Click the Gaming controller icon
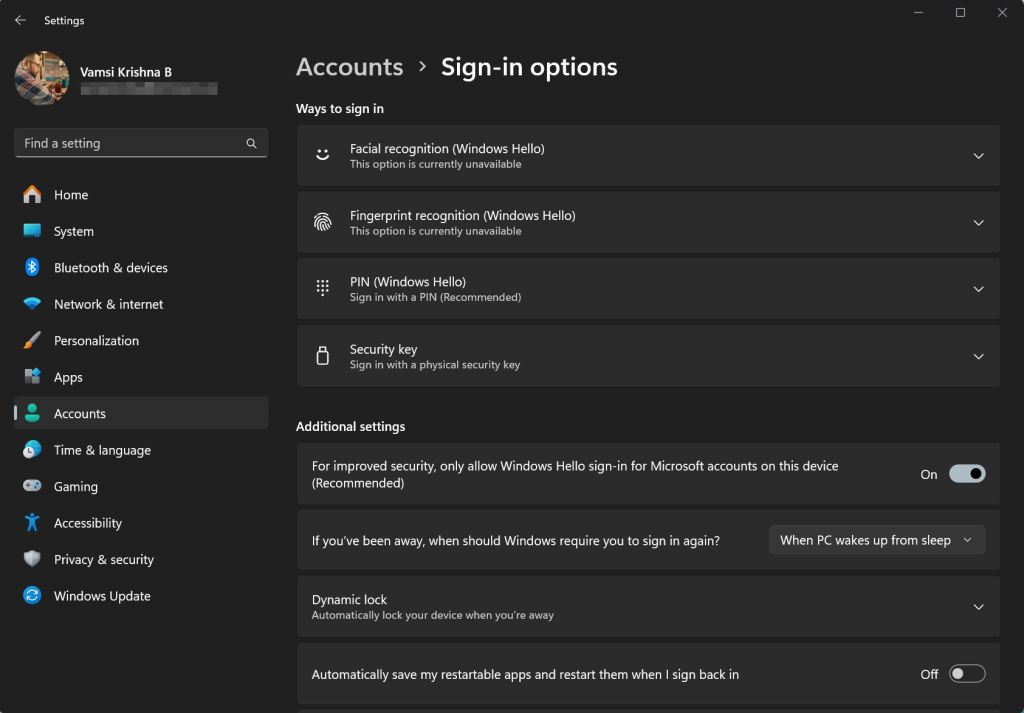1024x713 pixels. pyautogui.click(x=32, y=486)
